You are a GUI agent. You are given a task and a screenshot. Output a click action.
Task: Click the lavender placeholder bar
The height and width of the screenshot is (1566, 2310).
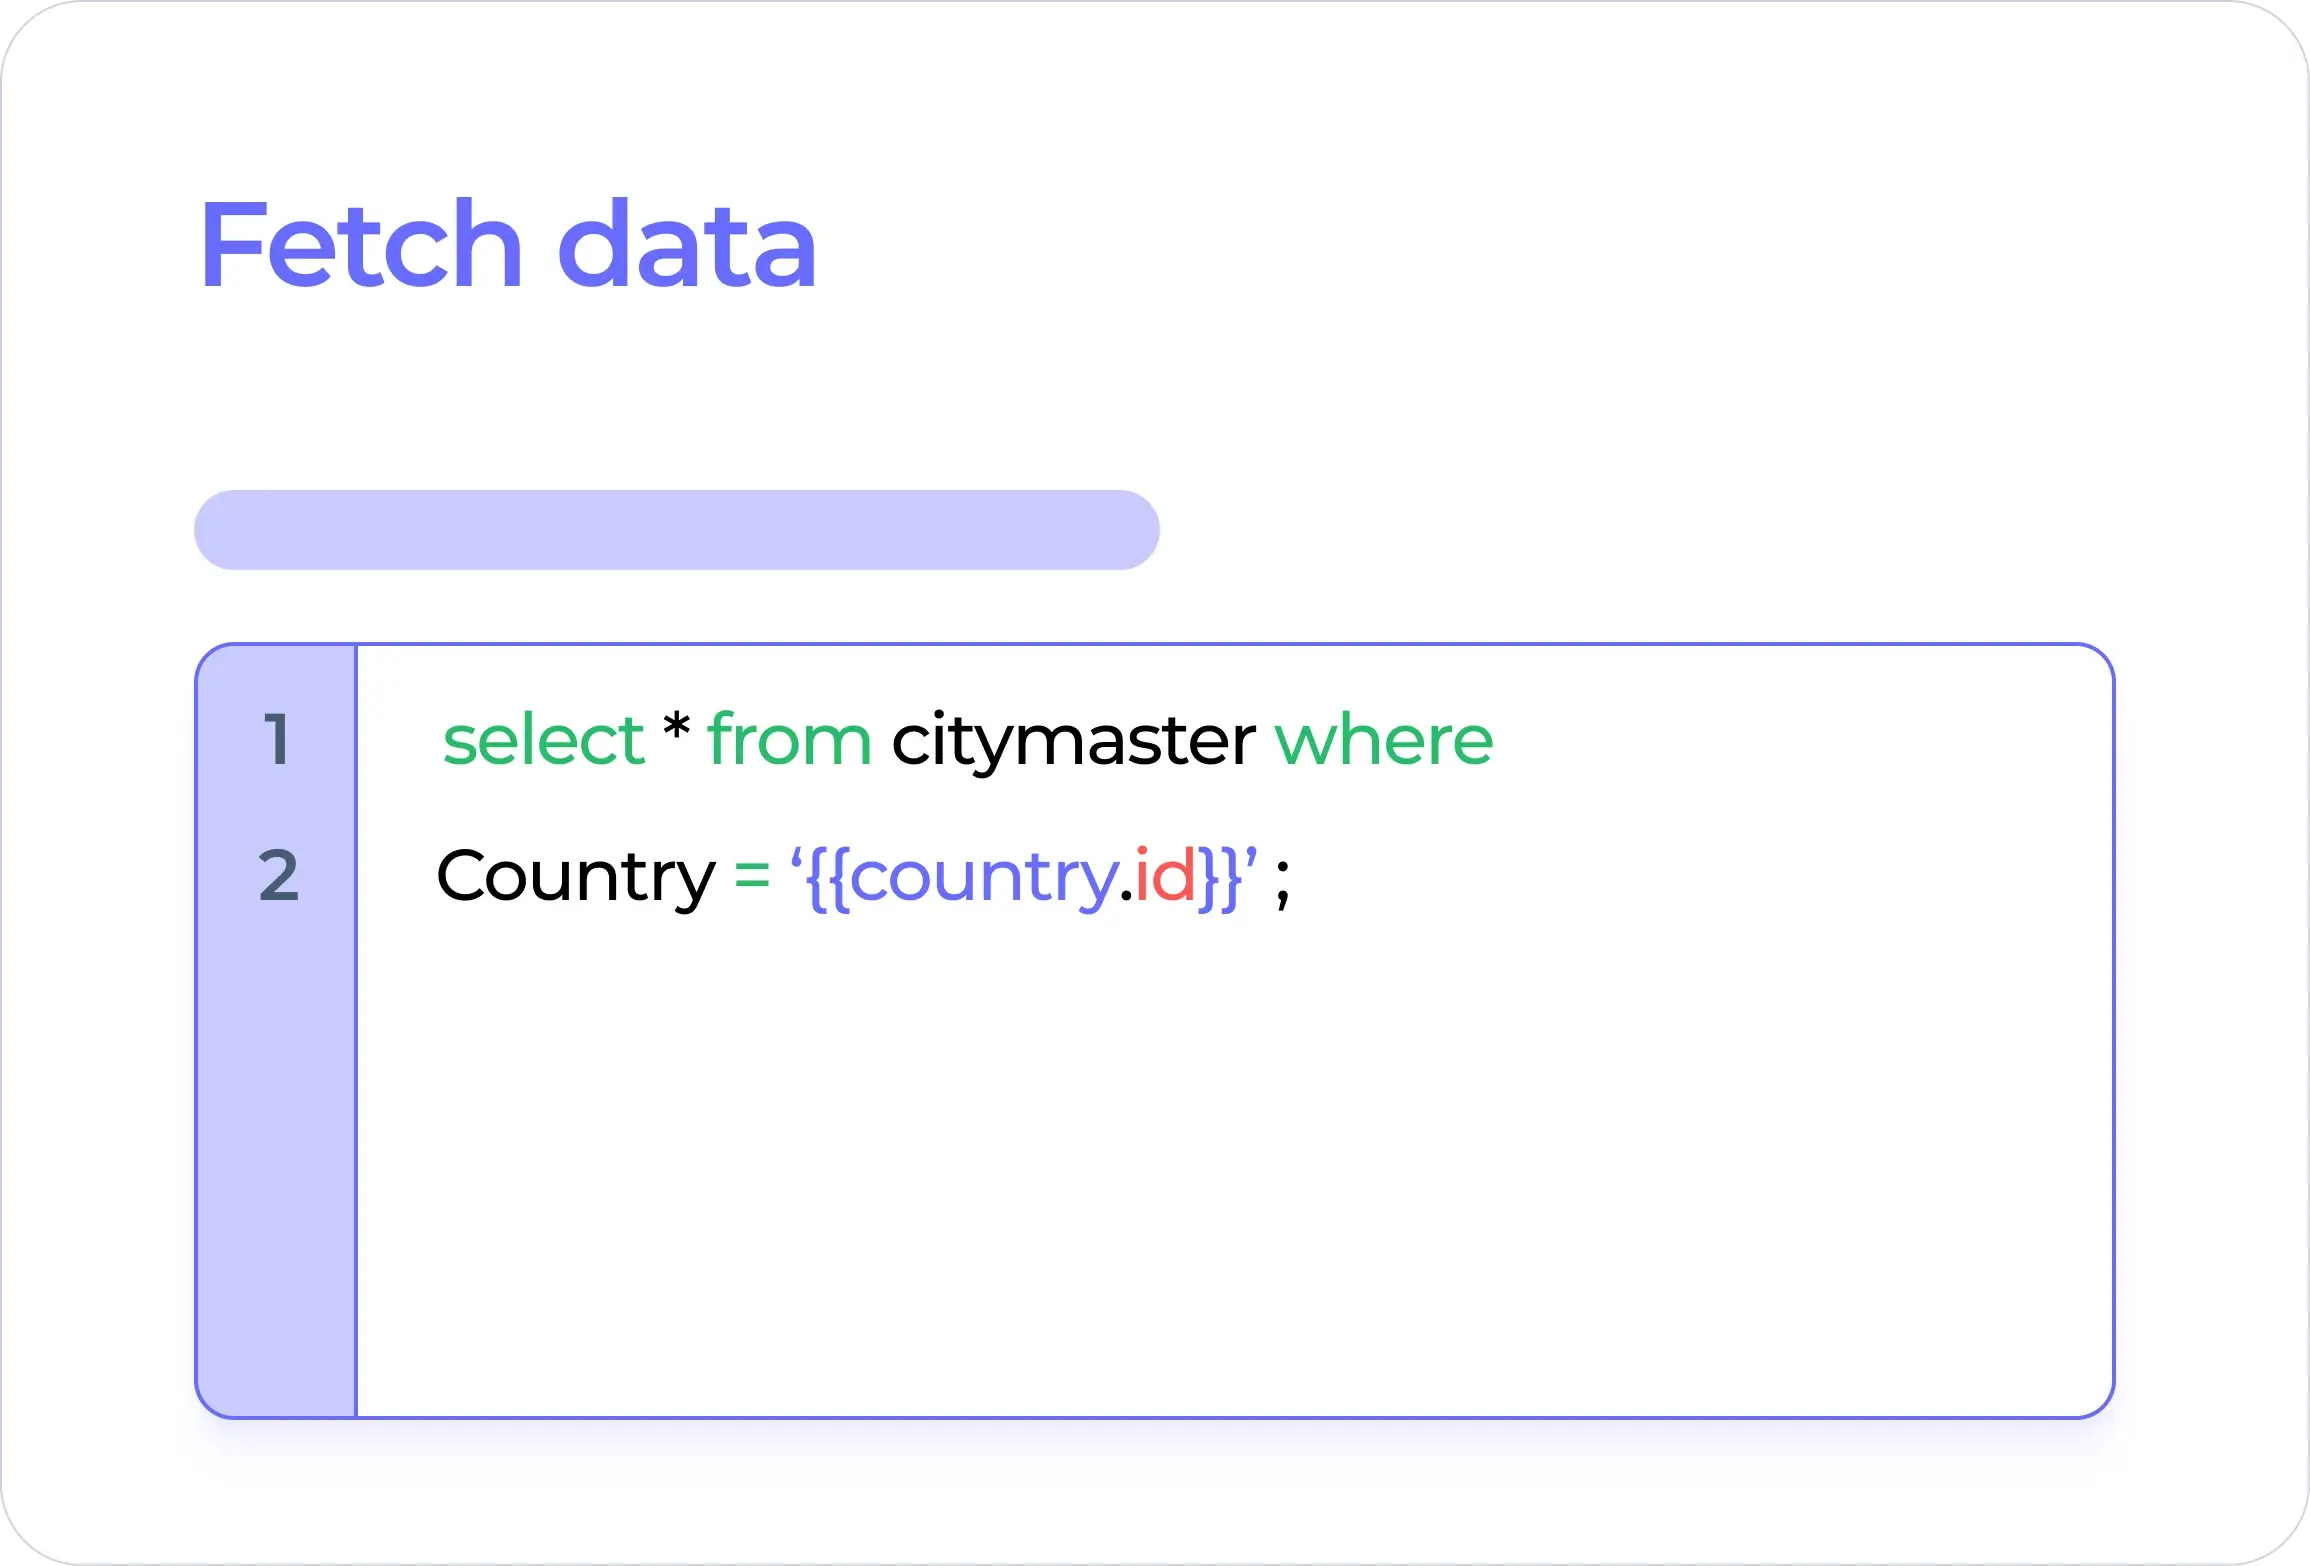click(677, 530)
